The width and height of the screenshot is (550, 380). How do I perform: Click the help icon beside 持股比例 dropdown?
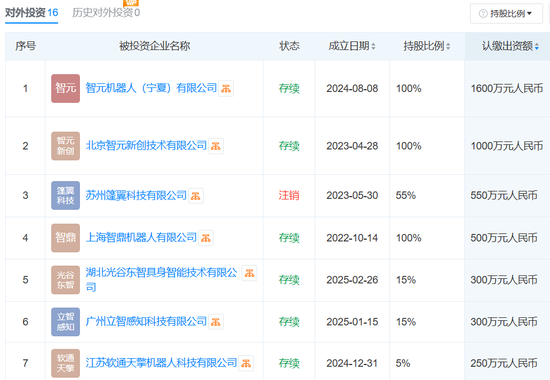tap(483, 14)
